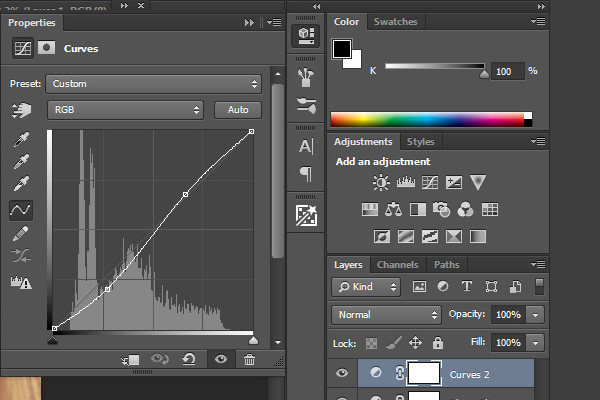Add a Gradient Map adjustment
The width and height of the screenshot is (600, 400).
[x=478, y=237]
